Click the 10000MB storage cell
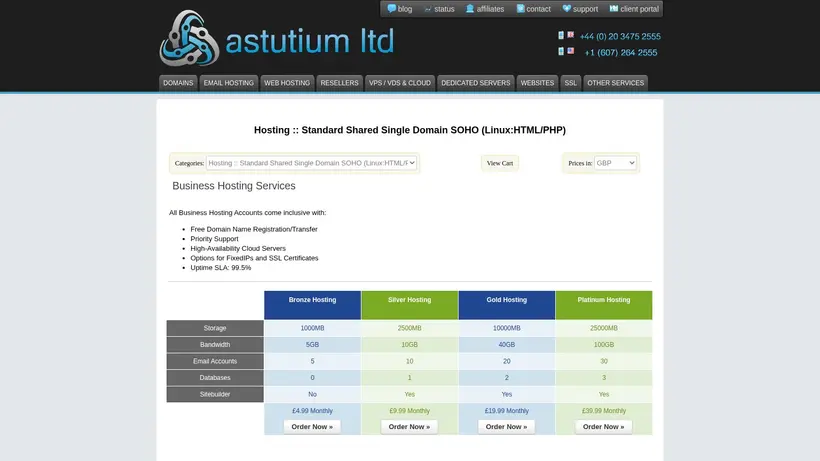The width and height of the screenshot is (820, 461). pos(507,328)
